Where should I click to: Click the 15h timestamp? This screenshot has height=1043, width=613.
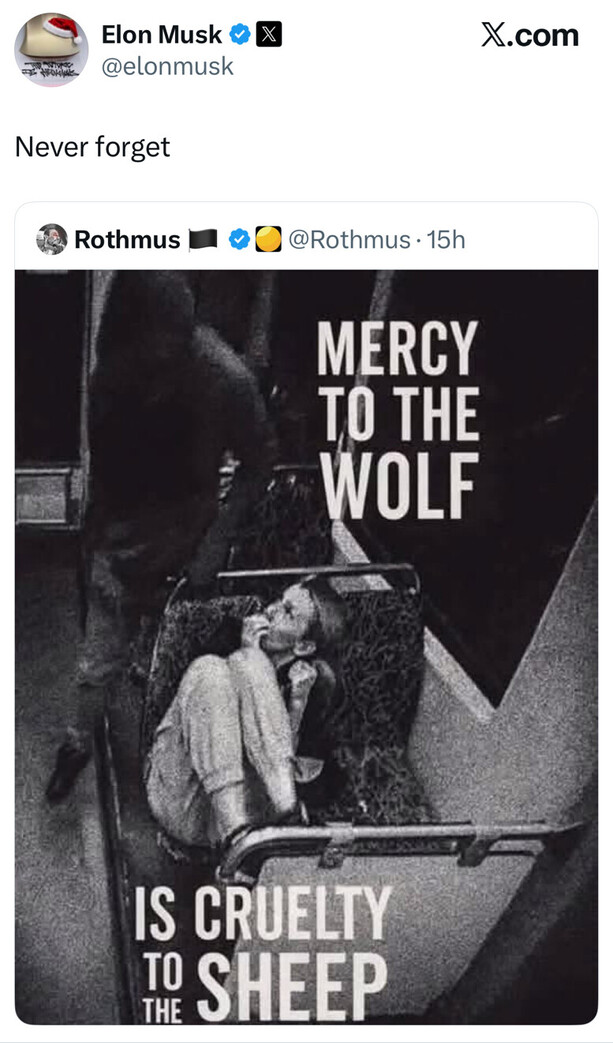click(x=446, y=240)
